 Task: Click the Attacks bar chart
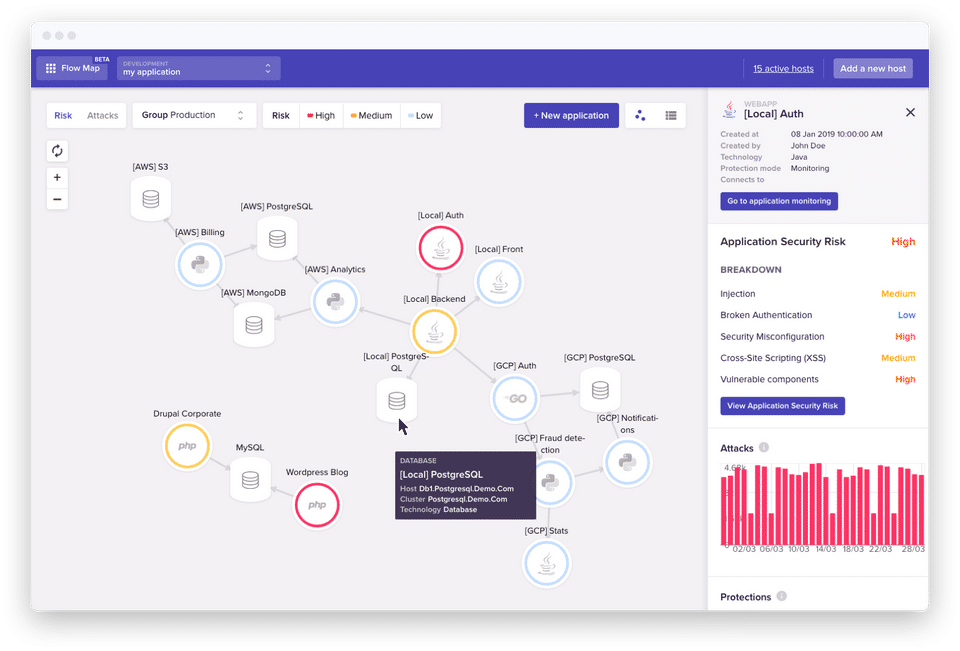coord(822,504)
